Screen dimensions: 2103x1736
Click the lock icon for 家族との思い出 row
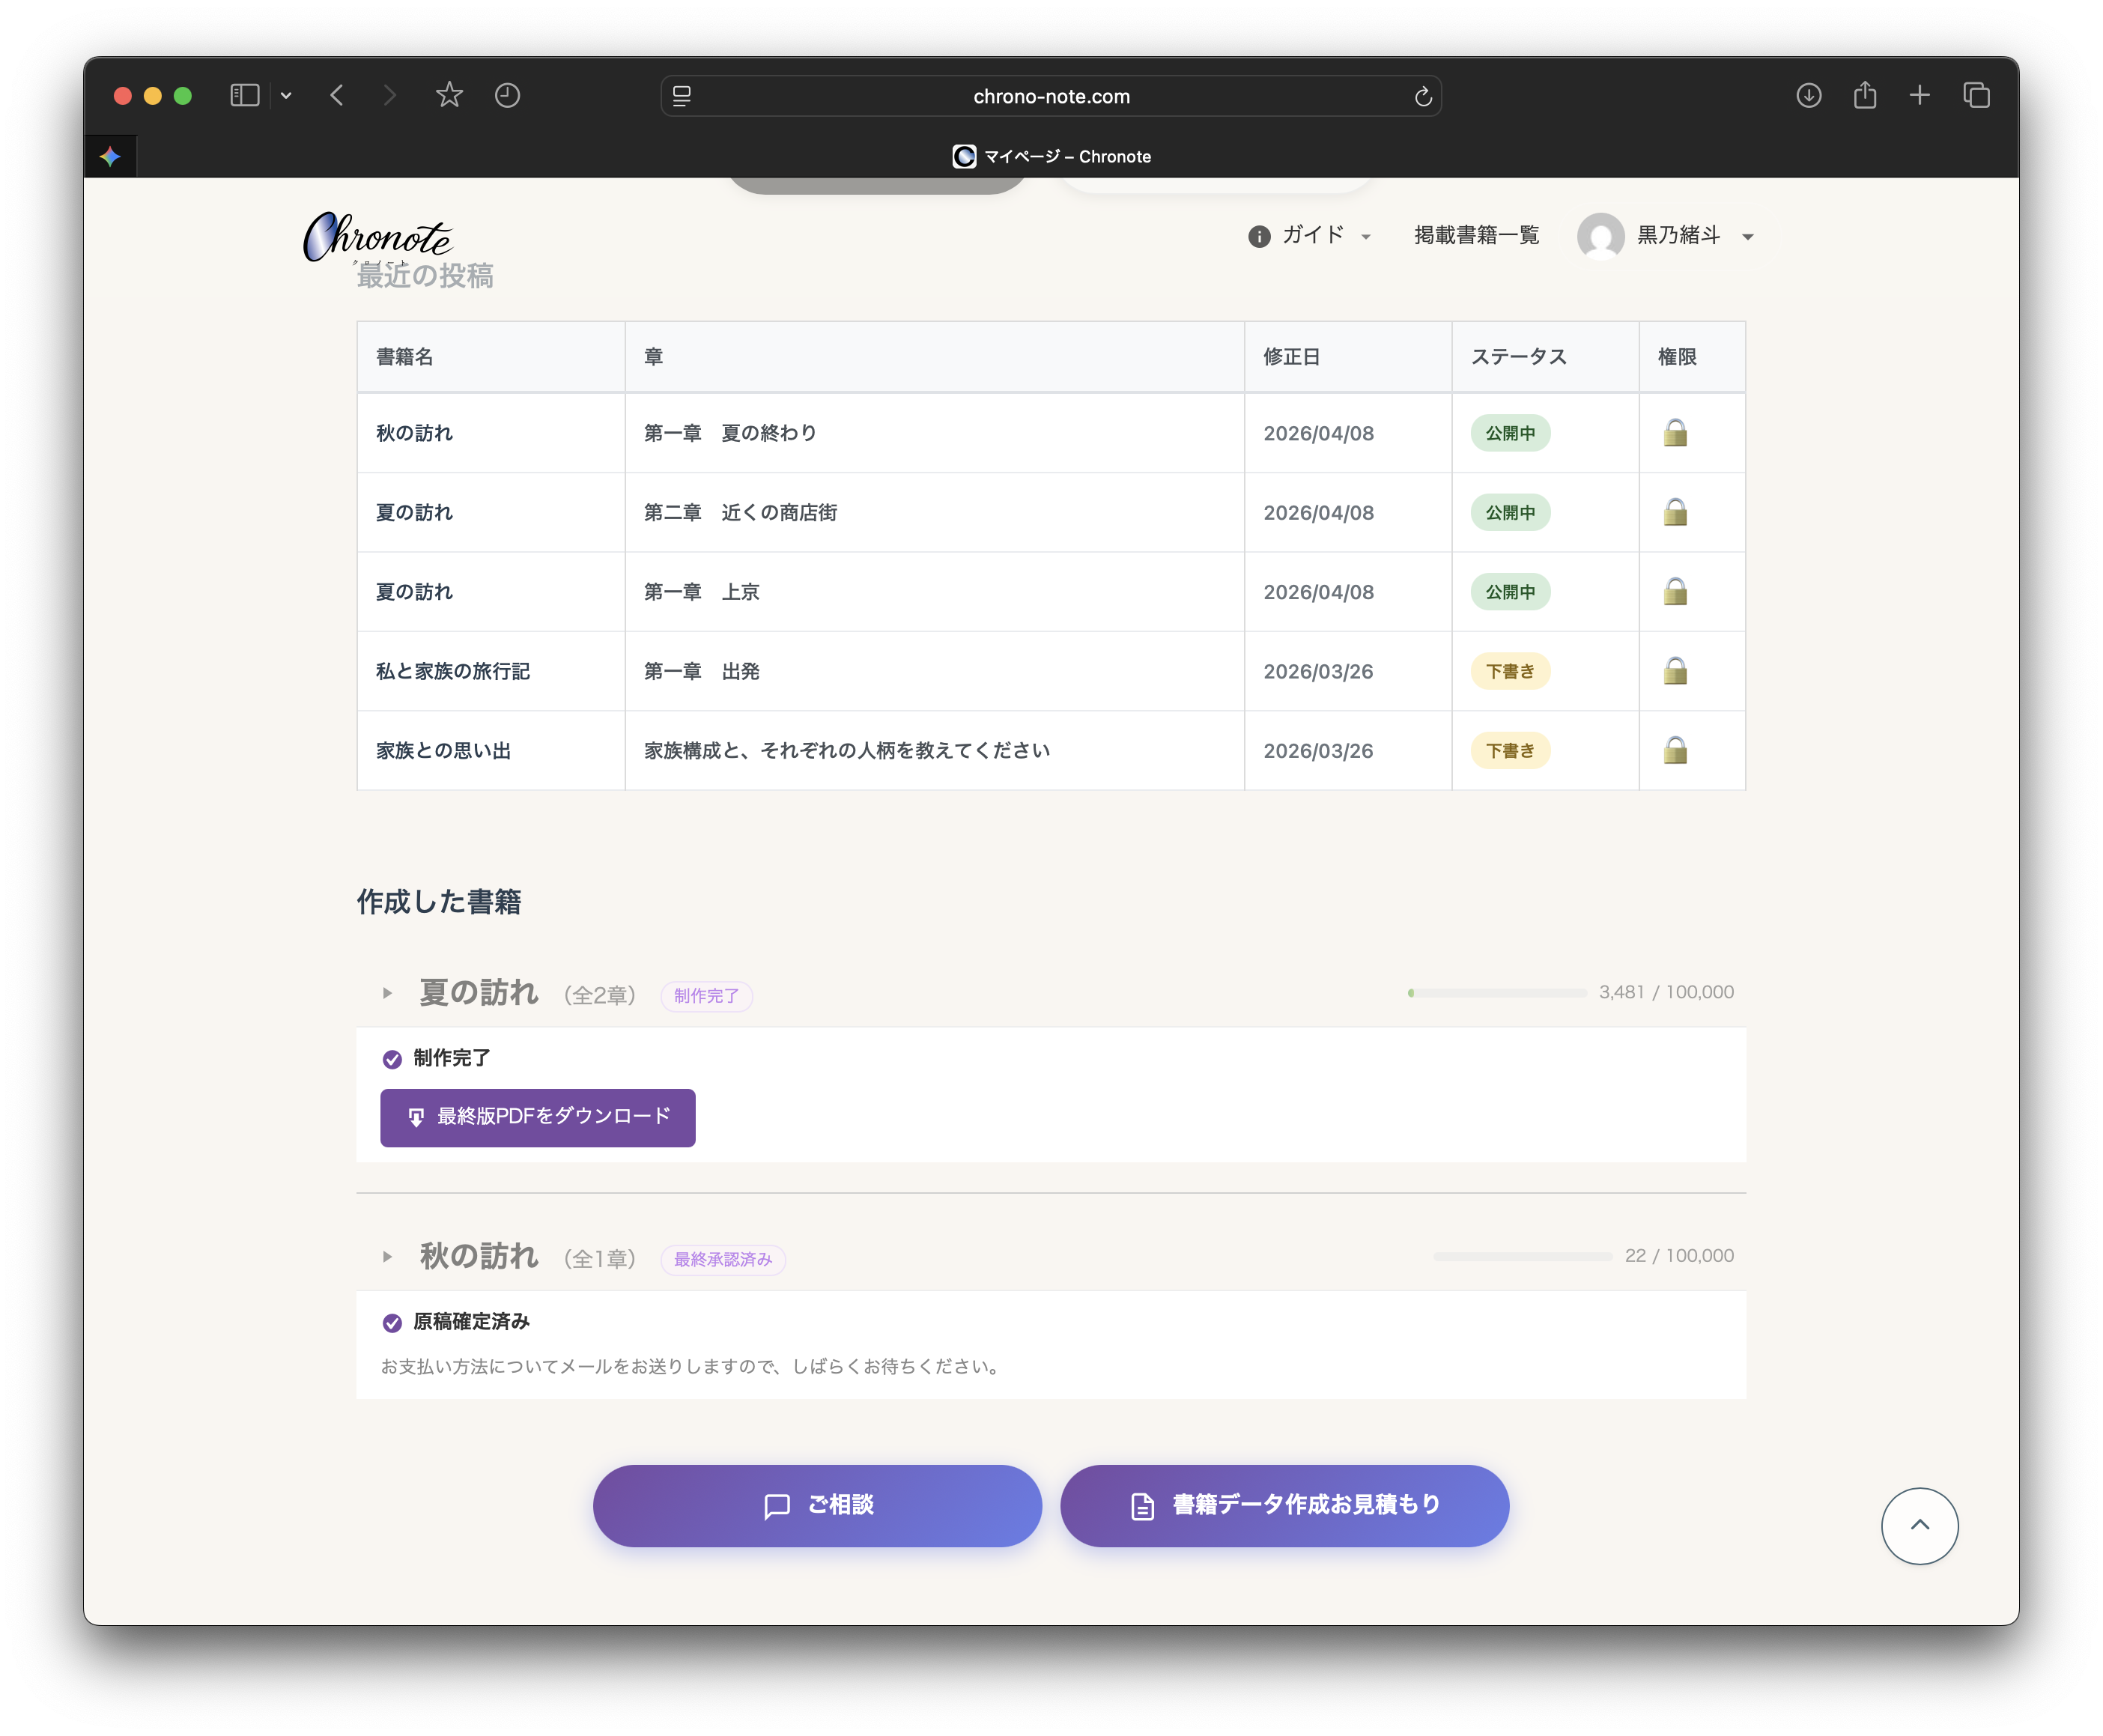(1676, 751)
